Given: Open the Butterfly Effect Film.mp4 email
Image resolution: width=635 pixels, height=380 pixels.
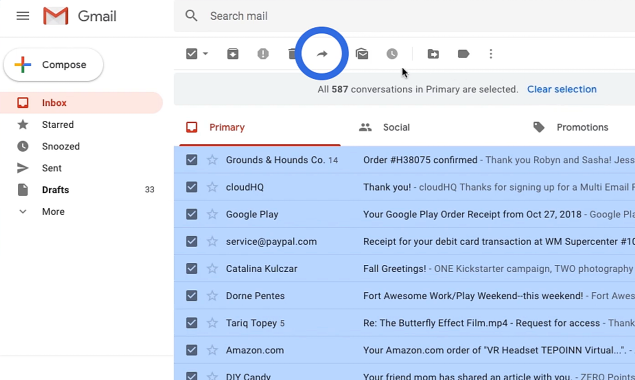Looking at the screenshot, I should click(x=405, y=323).
